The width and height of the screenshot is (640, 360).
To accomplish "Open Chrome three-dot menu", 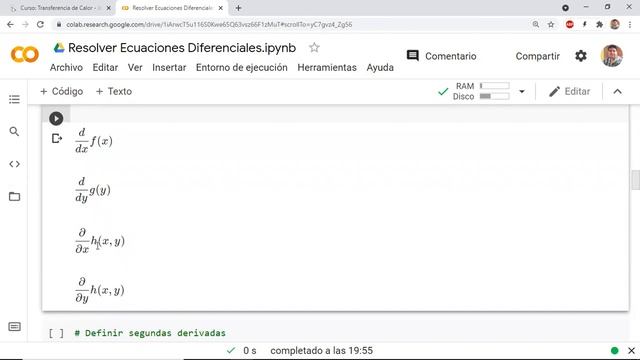I will 630,24.
